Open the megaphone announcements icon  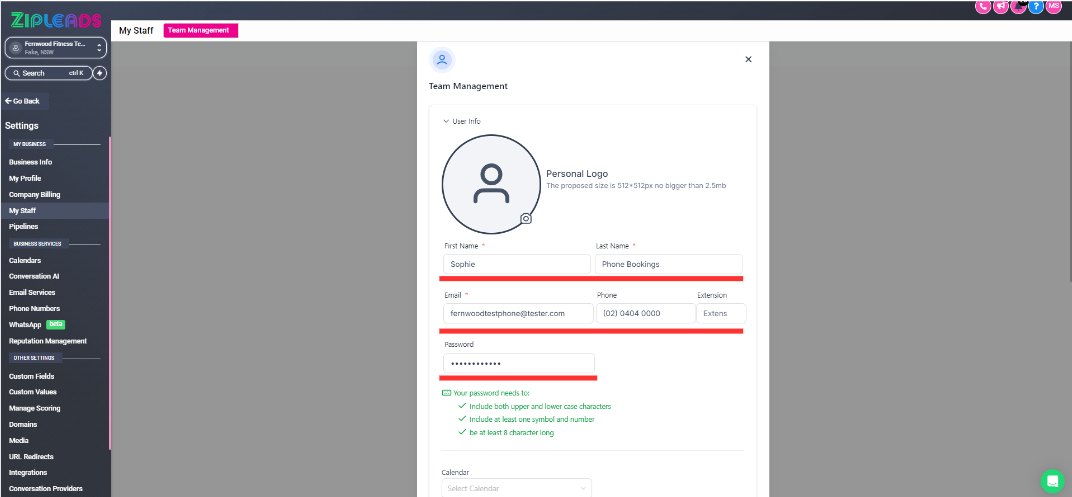point(1001,6)
